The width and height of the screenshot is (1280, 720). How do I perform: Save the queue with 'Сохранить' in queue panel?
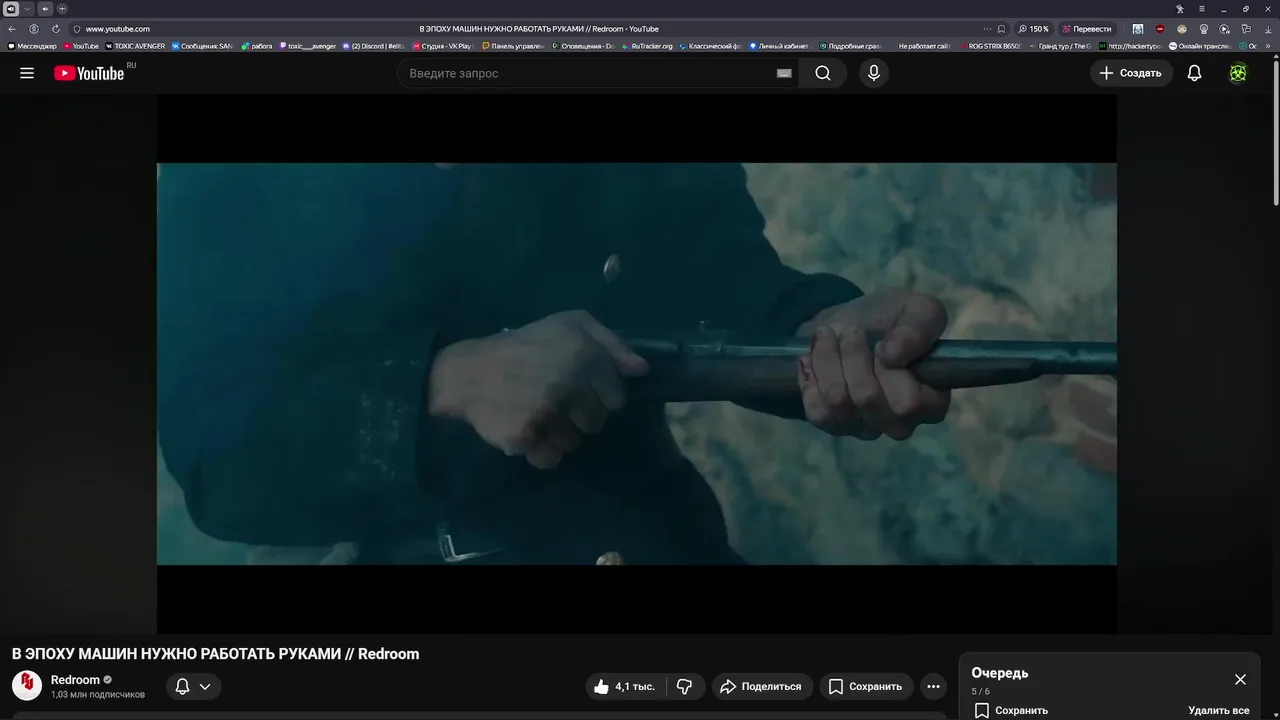(x=1011, y=710)
